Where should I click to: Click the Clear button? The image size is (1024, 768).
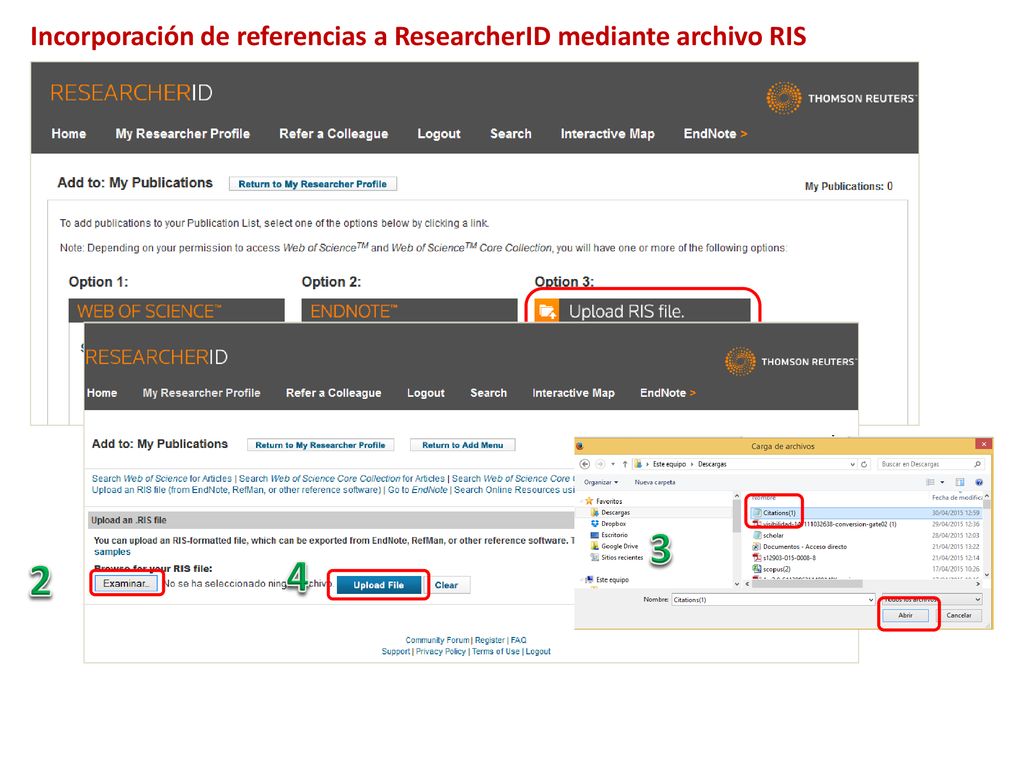447,585
